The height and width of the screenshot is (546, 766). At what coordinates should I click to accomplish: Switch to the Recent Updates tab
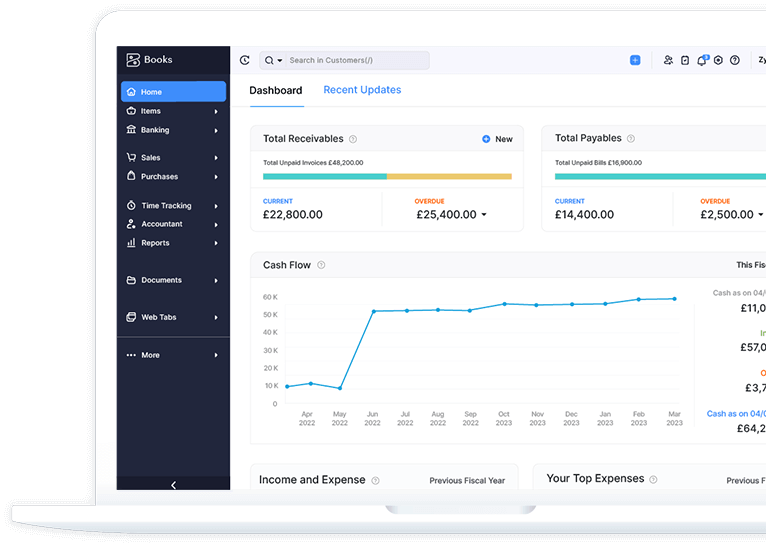362,90
